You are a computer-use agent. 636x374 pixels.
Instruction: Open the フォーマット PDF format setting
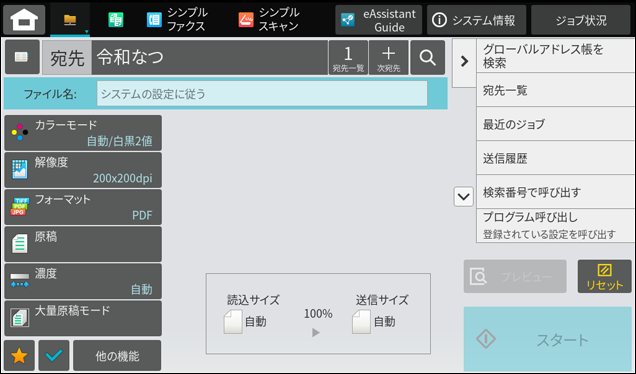coord(83,207)
